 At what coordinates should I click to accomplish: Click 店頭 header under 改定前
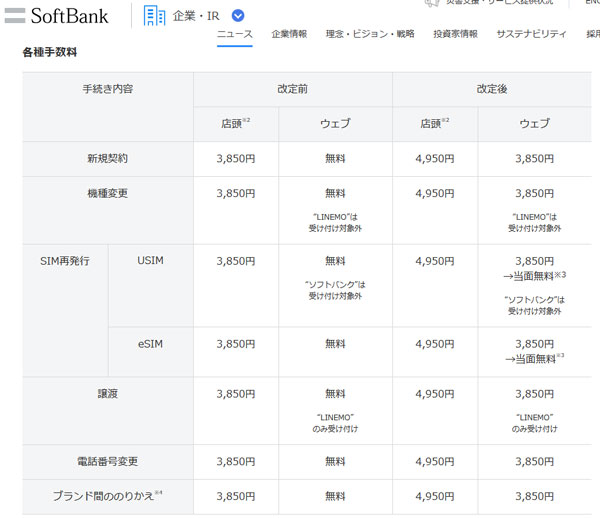coord(235,123)
